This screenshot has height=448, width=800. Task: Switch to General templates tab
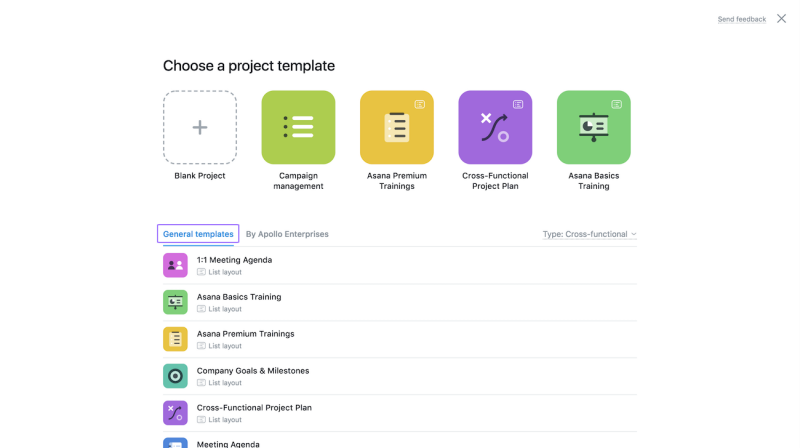click(x=198, y=234)
